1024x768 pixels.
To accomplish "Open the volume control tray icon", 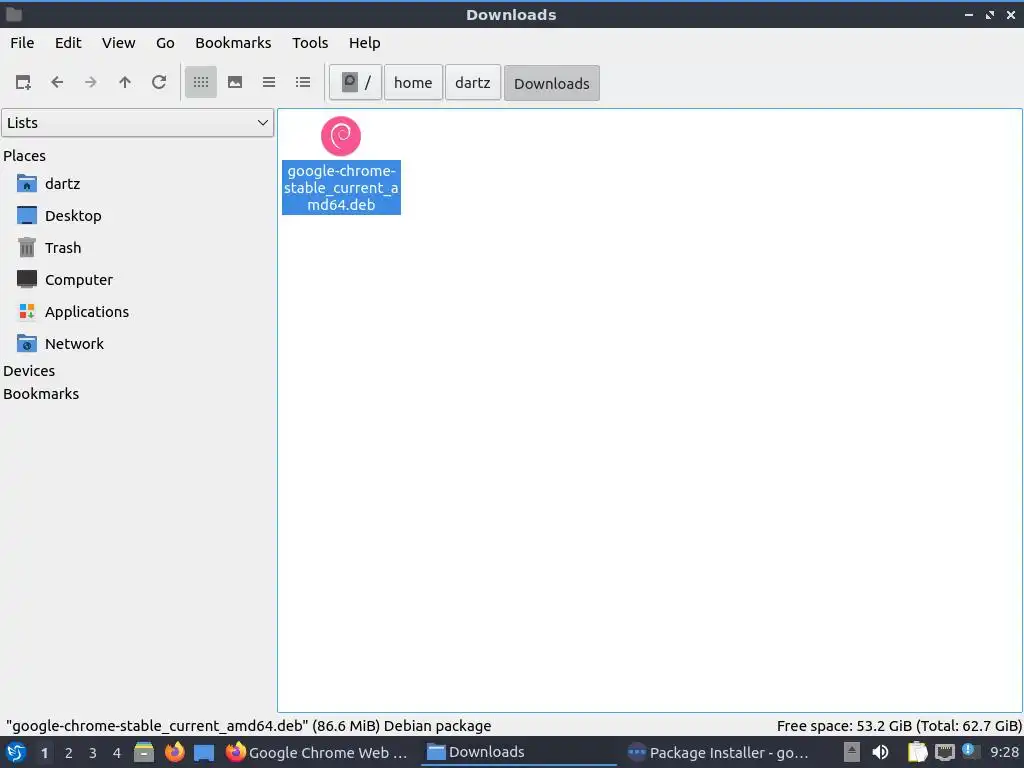I will [x=880, y=752].
